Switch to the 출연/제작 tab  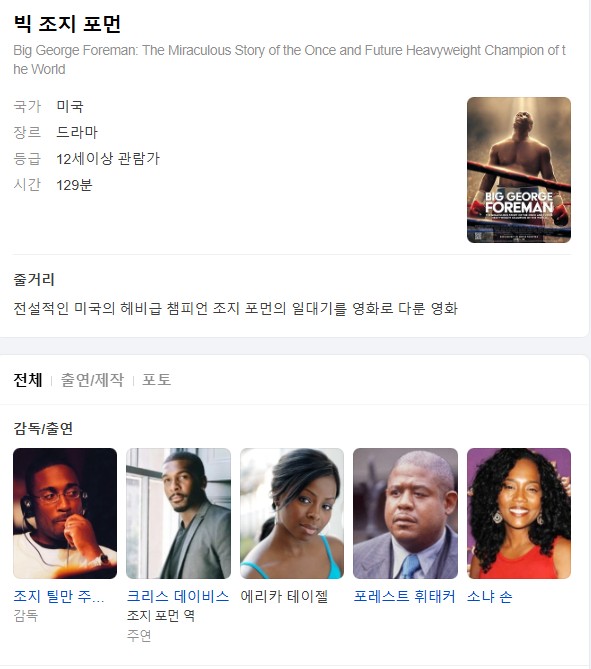pos(92,379)
